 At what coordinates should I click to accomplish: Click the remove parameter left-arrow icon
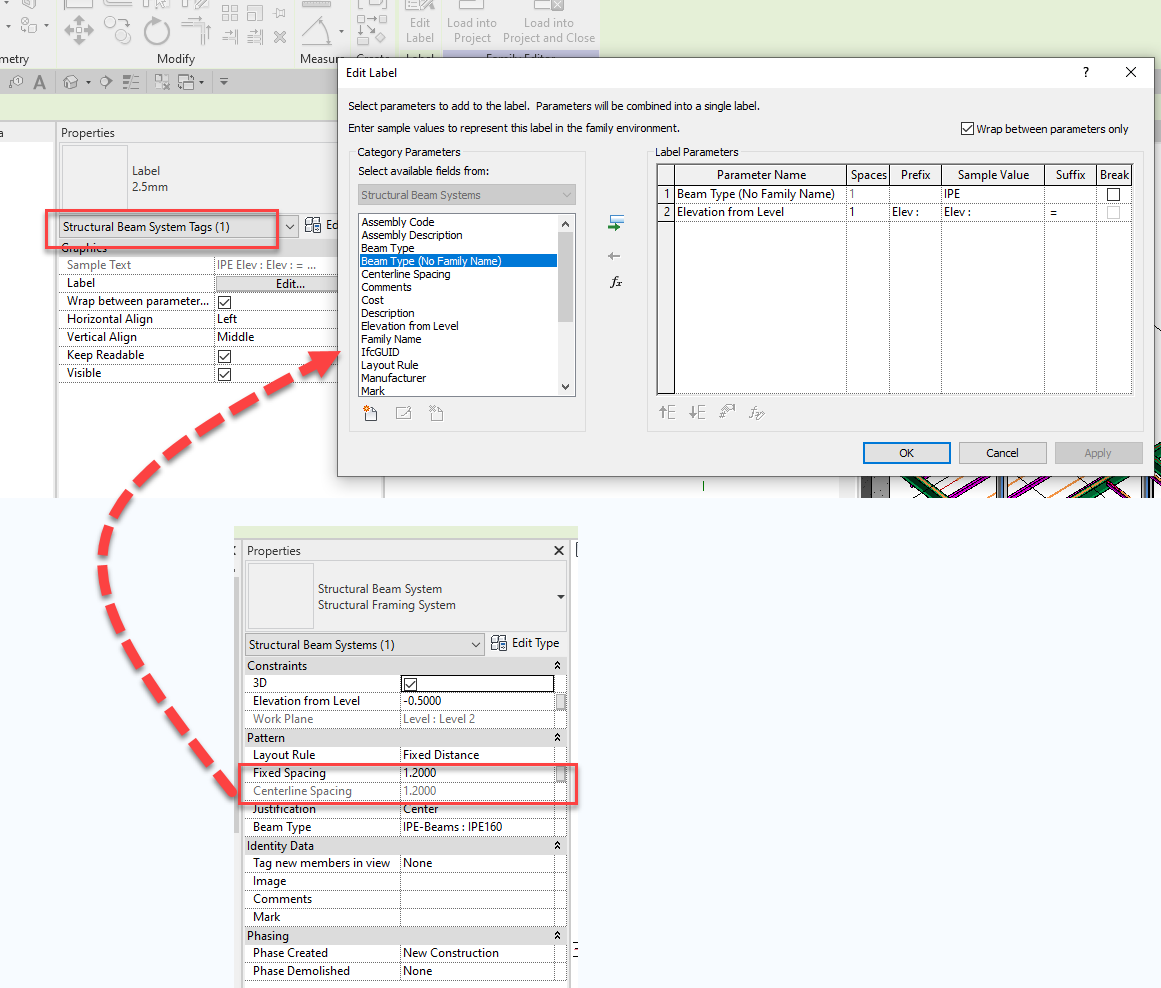(614, 257)
